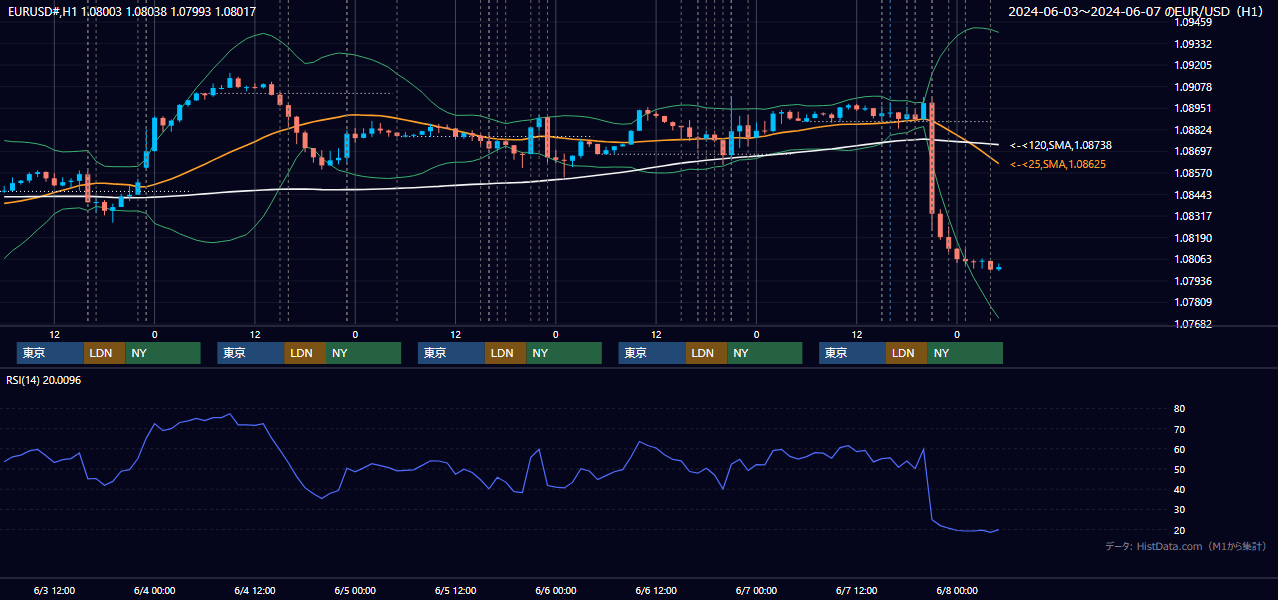This screenshot has width=1278, height=600.
Task: Click the 6/7 12:00 time axis label
Action: [x=857, y=590]
